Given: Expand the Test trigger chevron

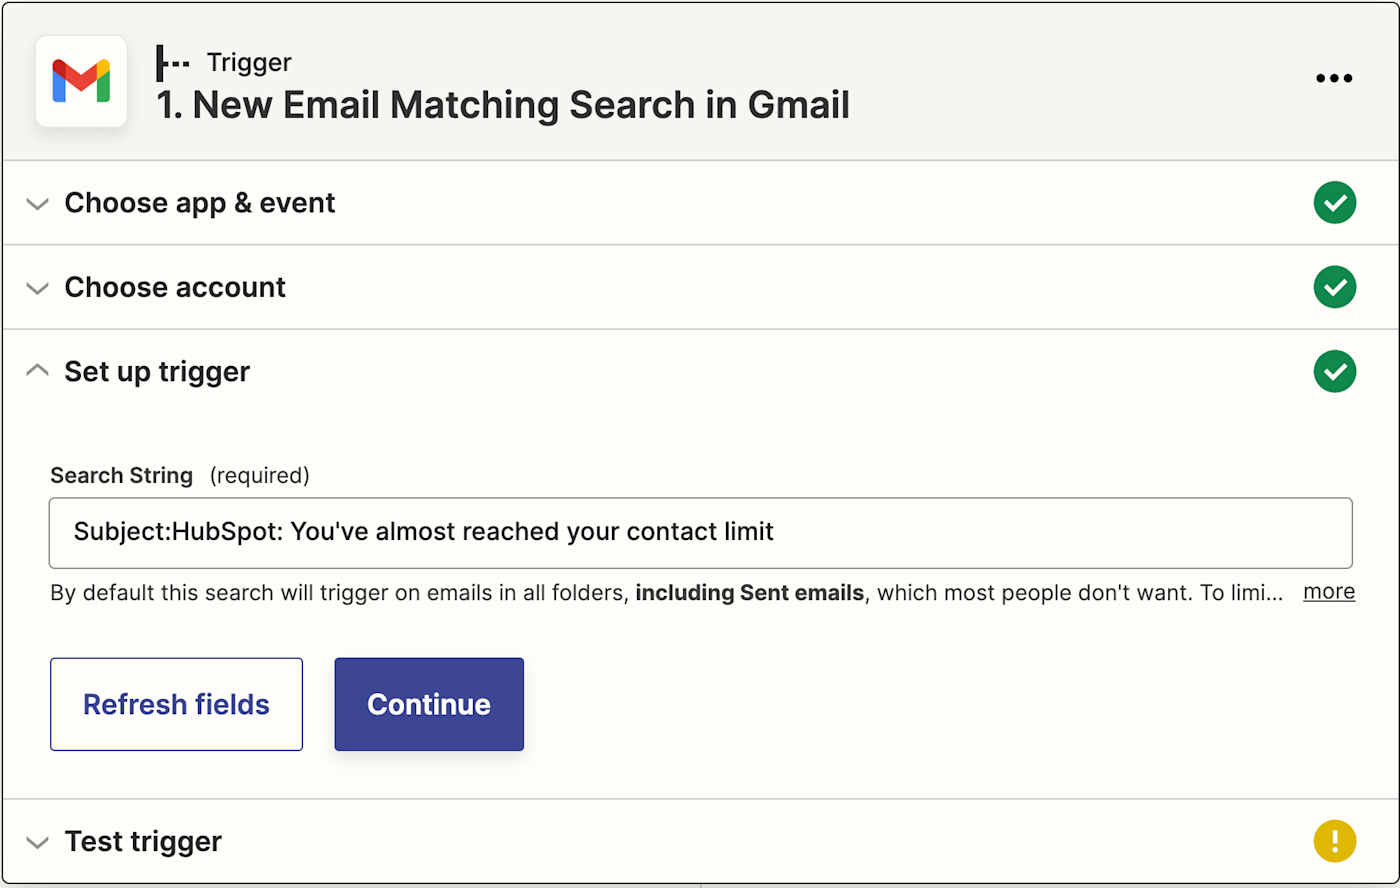Looking at the screenshot, I should tap(37, 842).
